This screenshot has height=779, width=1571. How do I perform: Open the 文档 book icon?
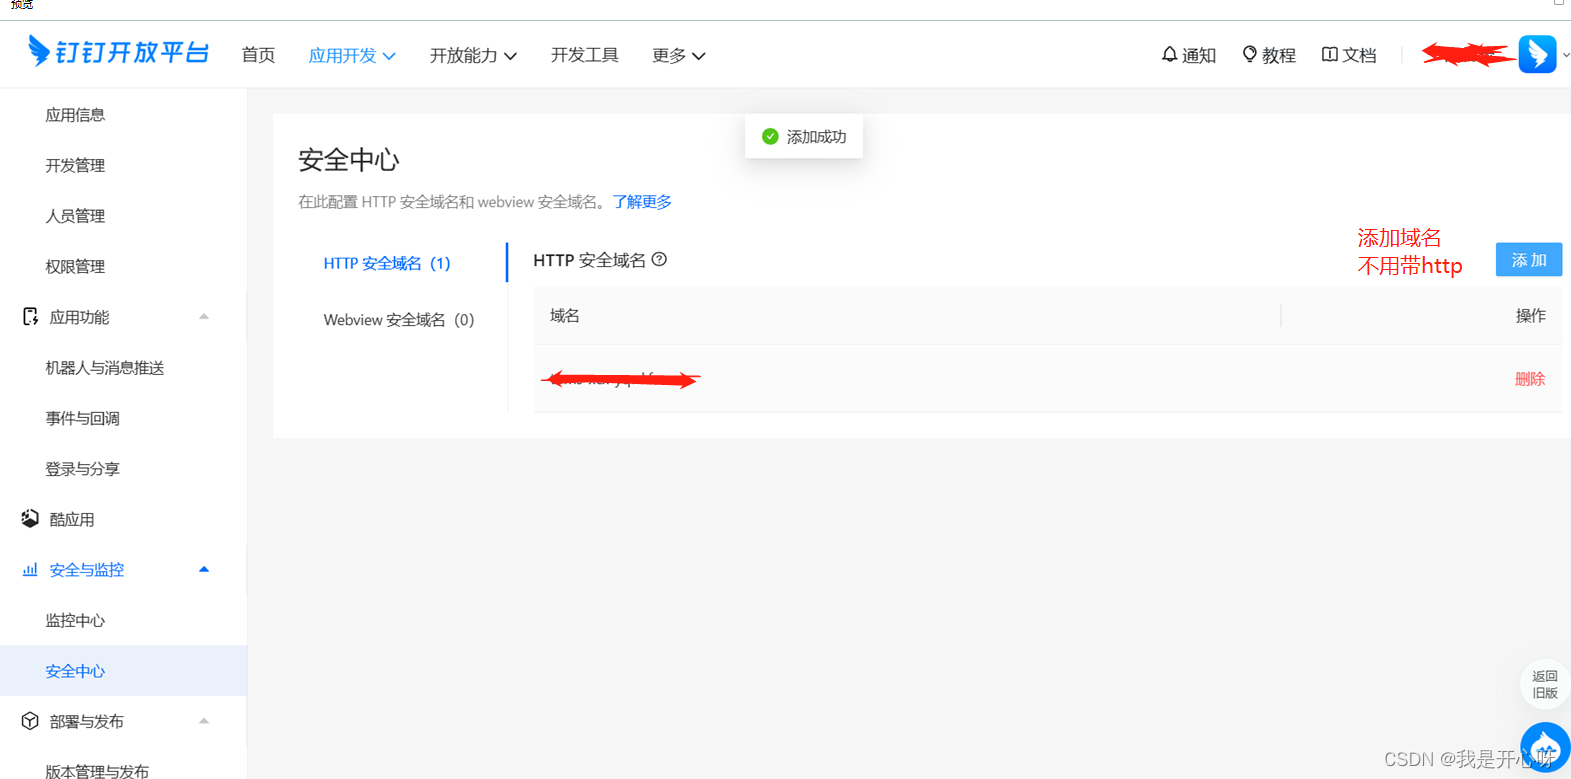tap(1329, 55)
